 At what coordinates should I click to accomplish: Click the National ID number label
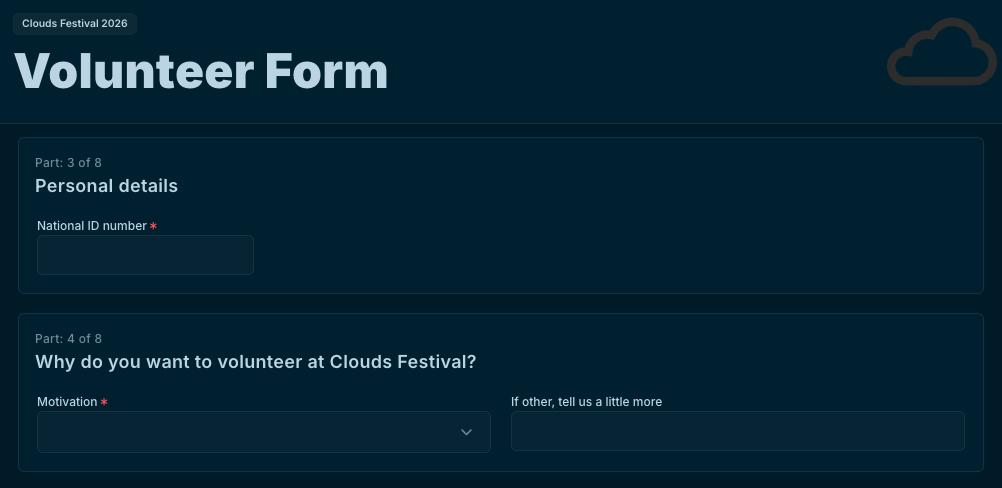[x=91, y=226]
